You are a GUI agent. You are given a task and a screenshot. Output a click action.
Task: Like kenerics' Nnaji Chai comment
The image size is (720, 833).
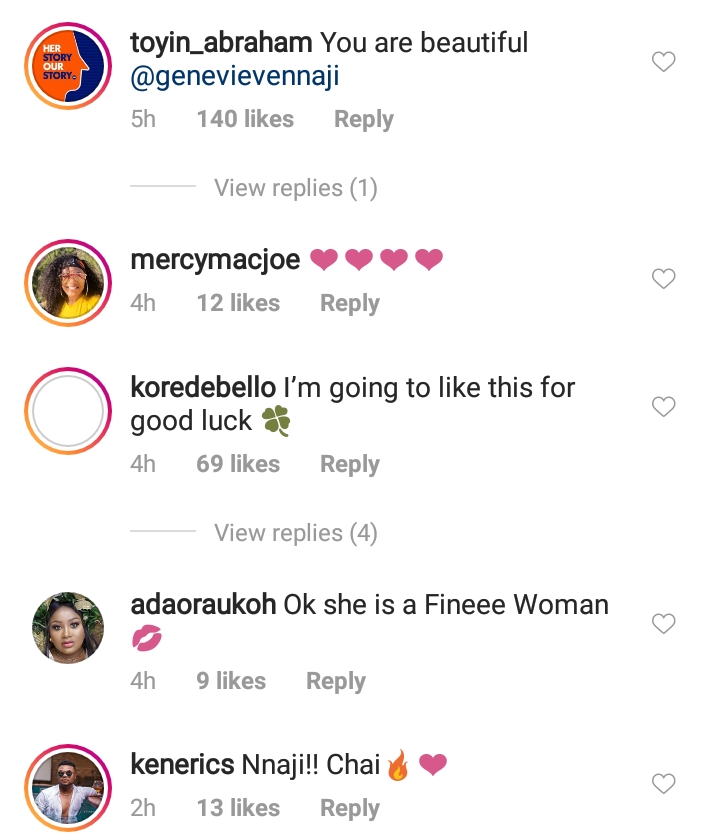coord(664,782)
